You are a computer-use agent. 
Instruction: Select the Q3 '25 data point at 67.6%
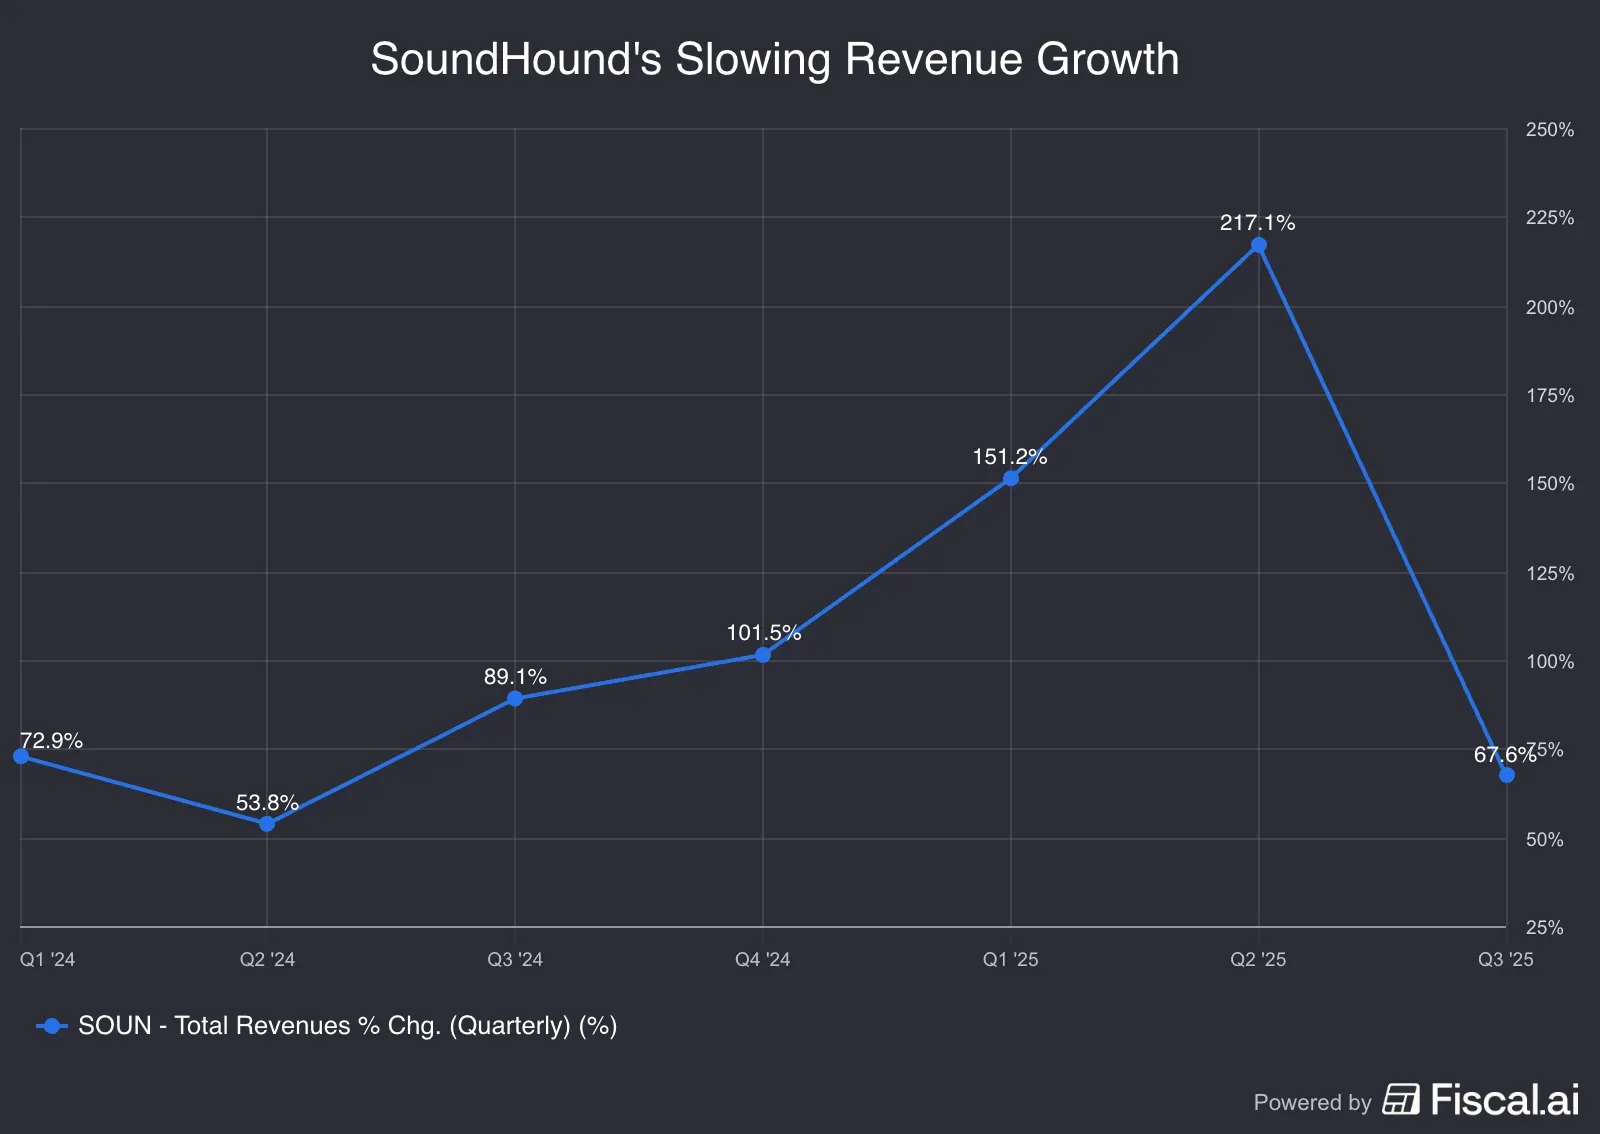pos(1508,776)
